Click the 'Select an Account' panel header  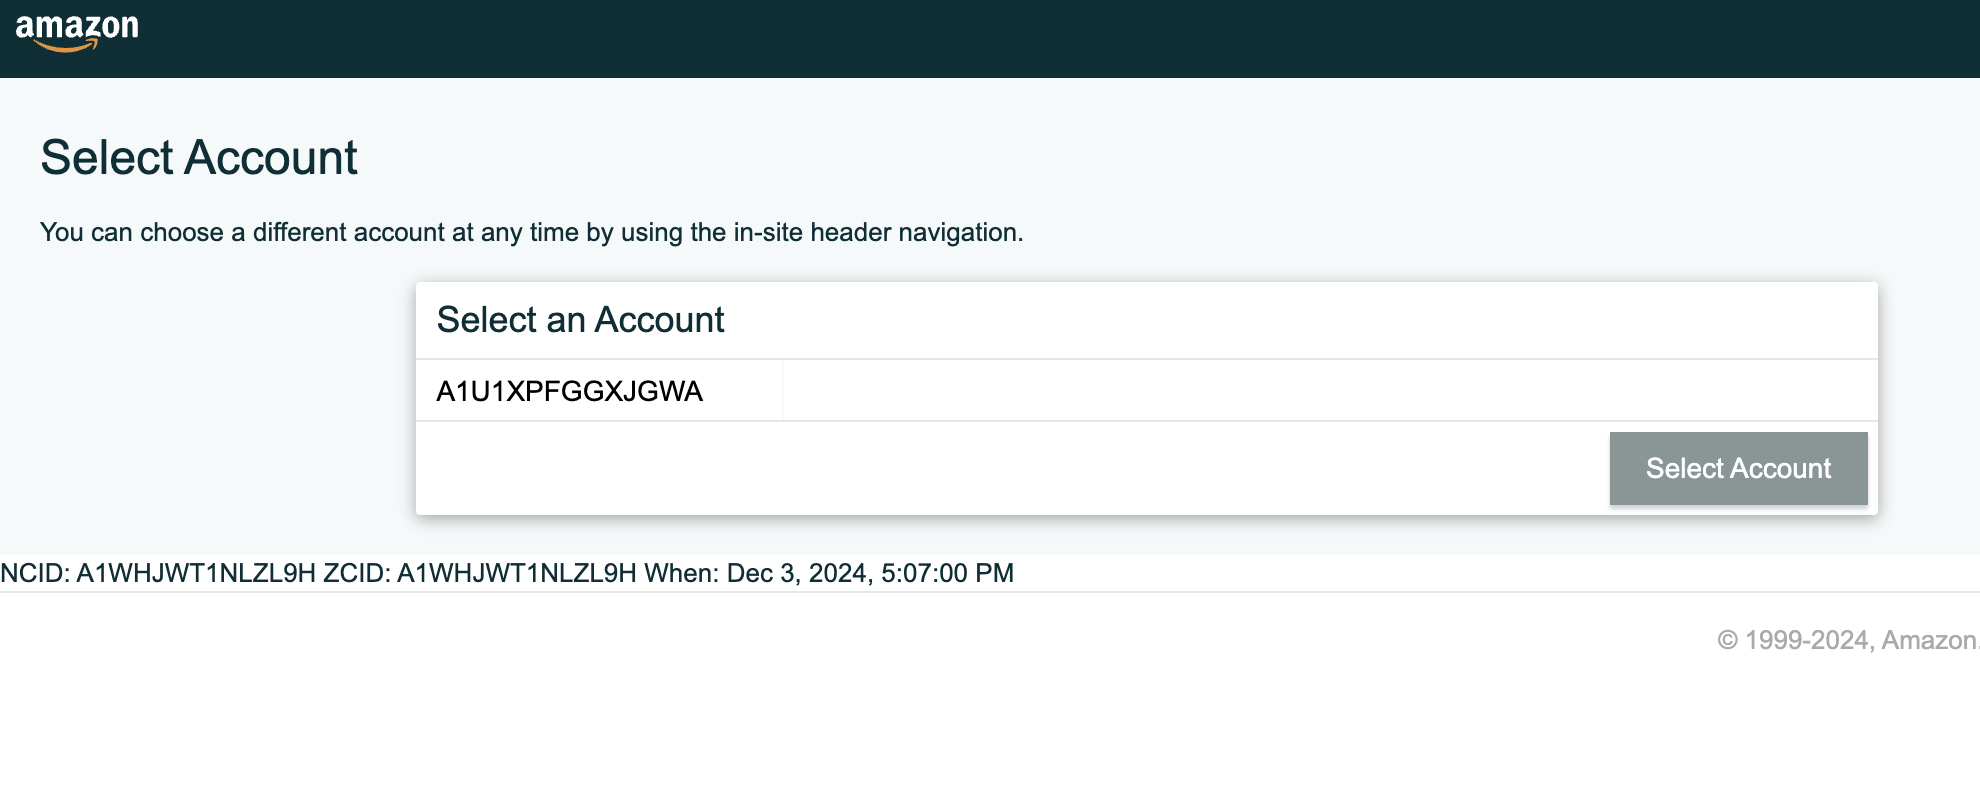581,320
